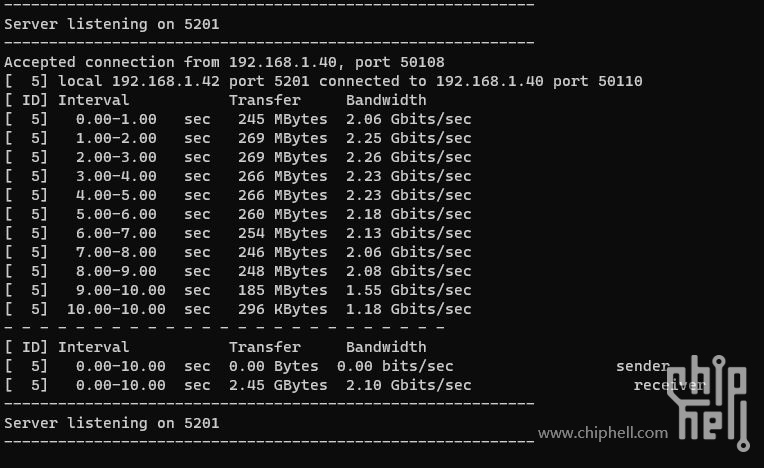Click the 'local 192.168.1.42 port 5201' line
Screen dimensions: 764x468
(x=323, y=81)
